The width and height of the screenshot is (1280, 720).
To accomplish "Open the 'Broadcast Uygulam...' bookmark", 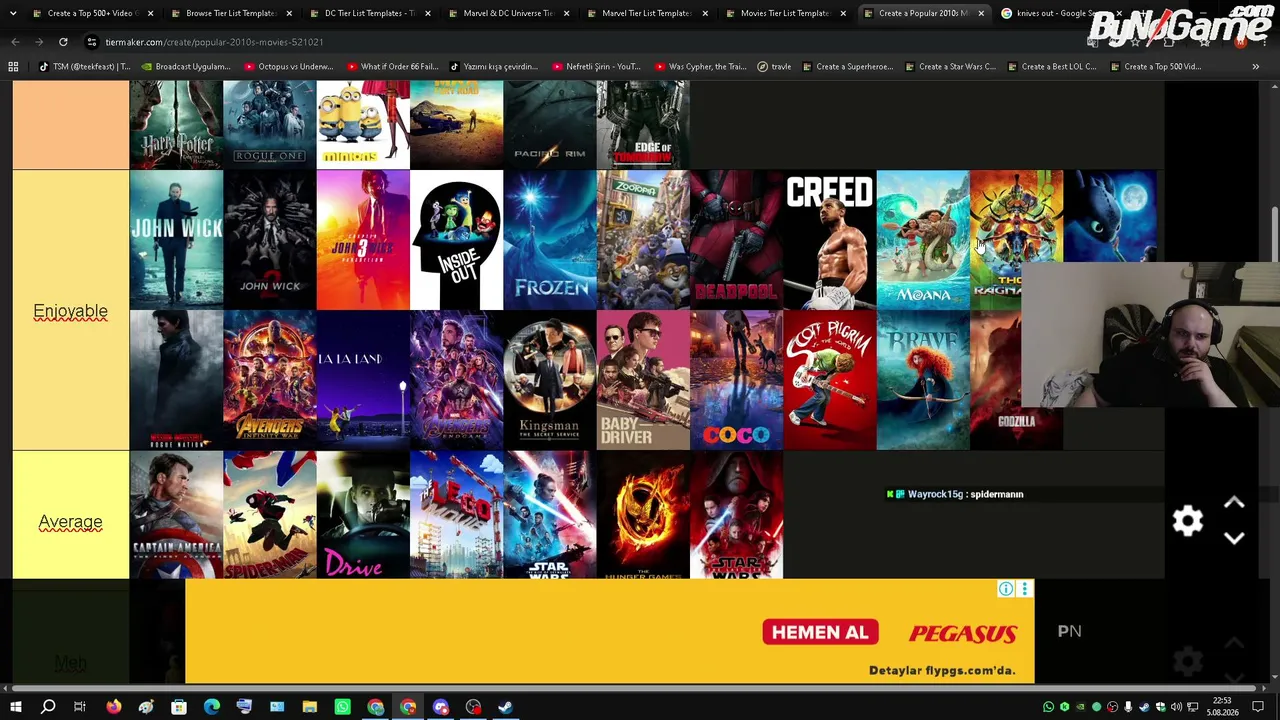I will coord(186,67).
